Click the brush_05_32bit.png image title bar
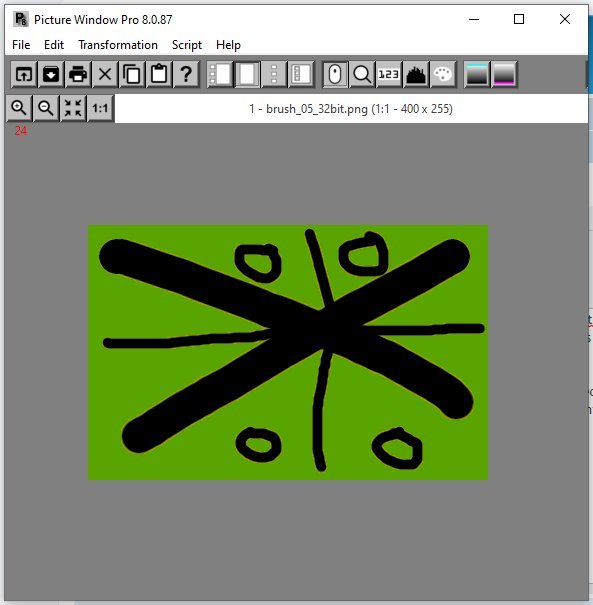The width and height of the screenshot is (593, 605). [351, 109]
